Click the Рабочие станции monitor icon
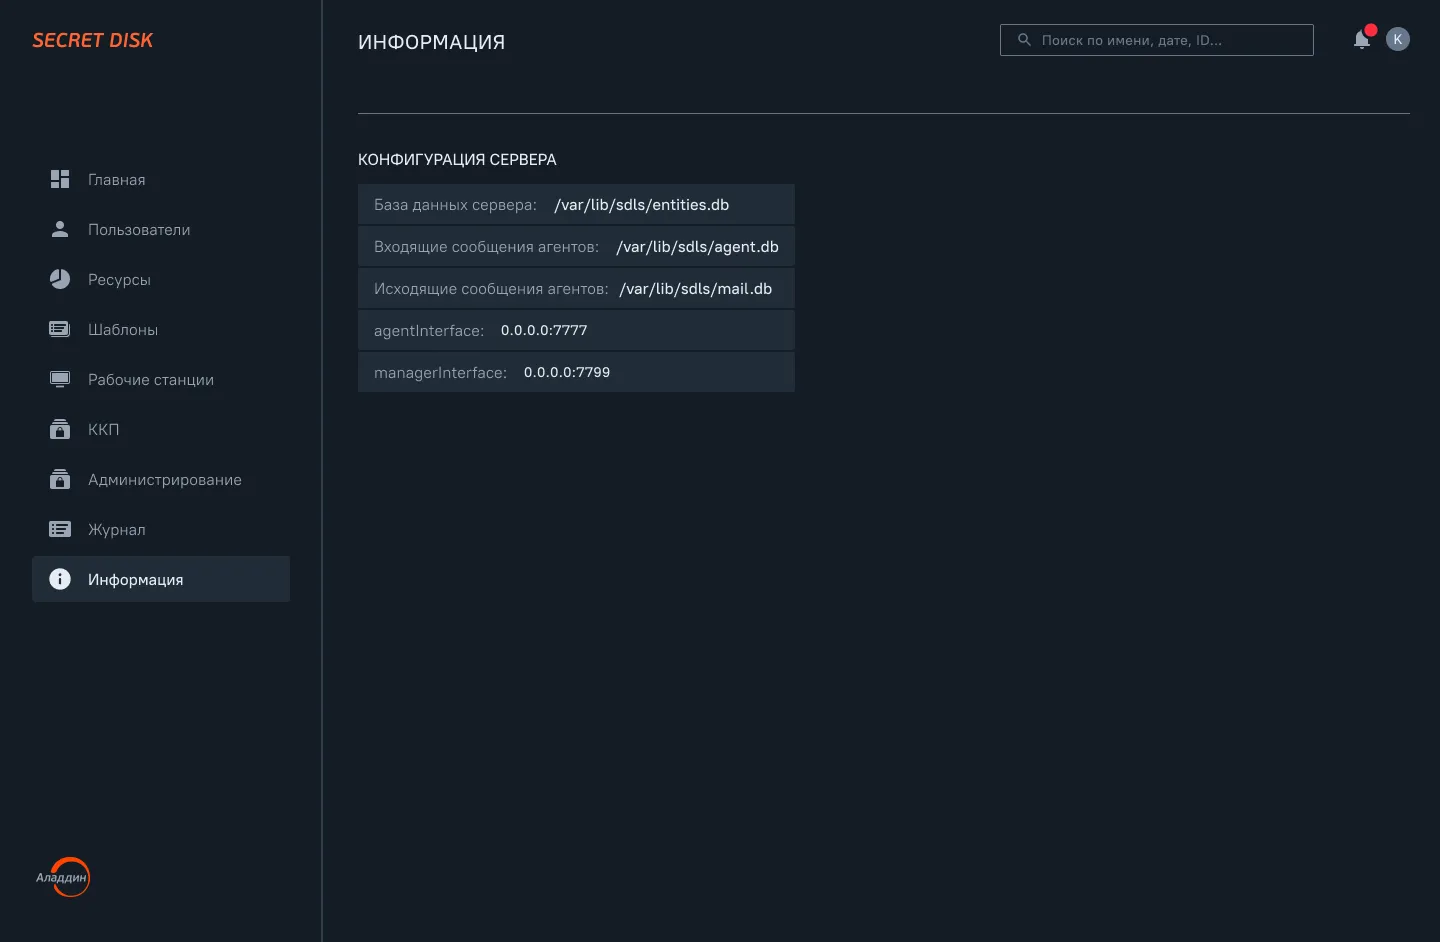Viewport: 1440px width, 942px height. coord(60,379)
